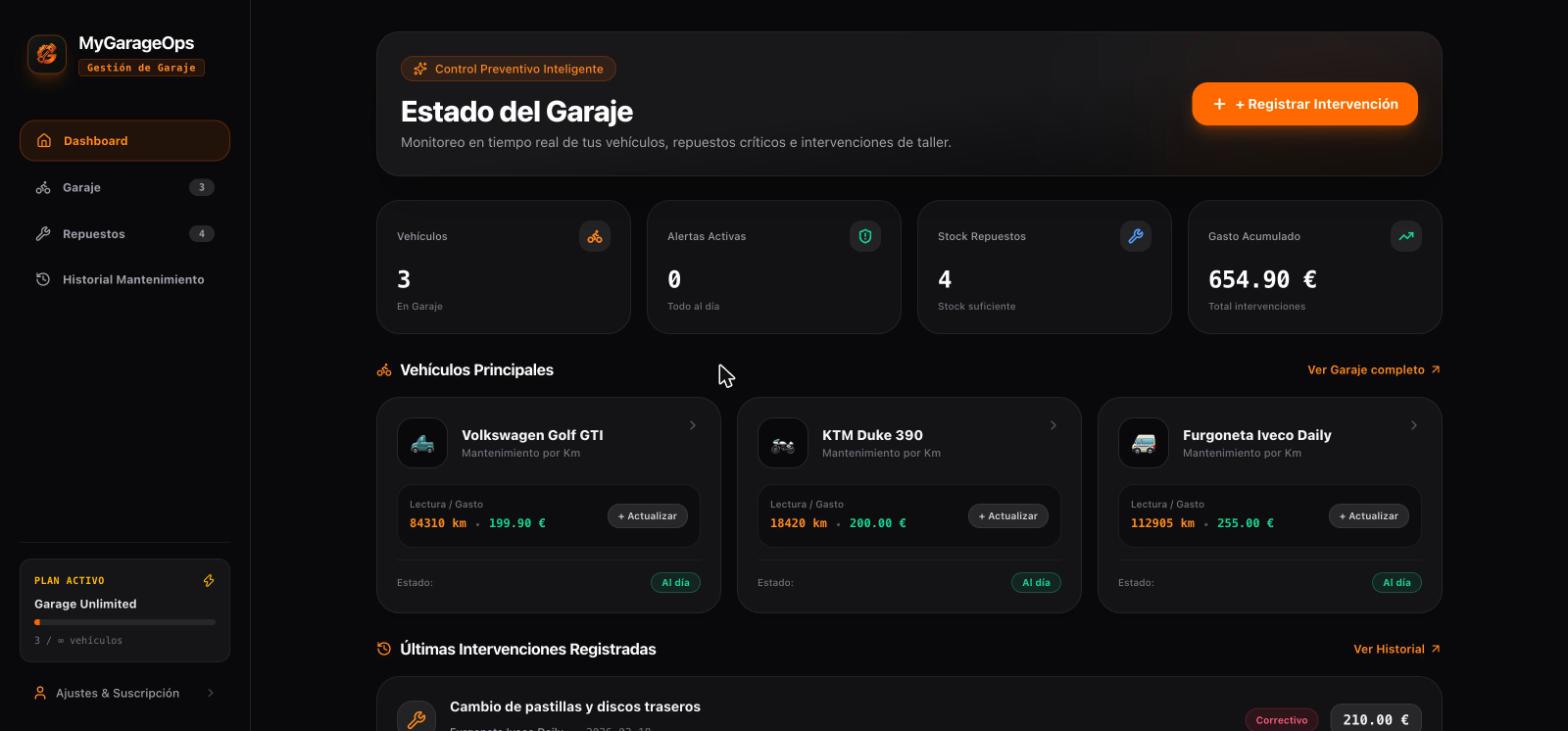Click the Correctivo tag
The image size is (1568, 731).
[1281, 720]
